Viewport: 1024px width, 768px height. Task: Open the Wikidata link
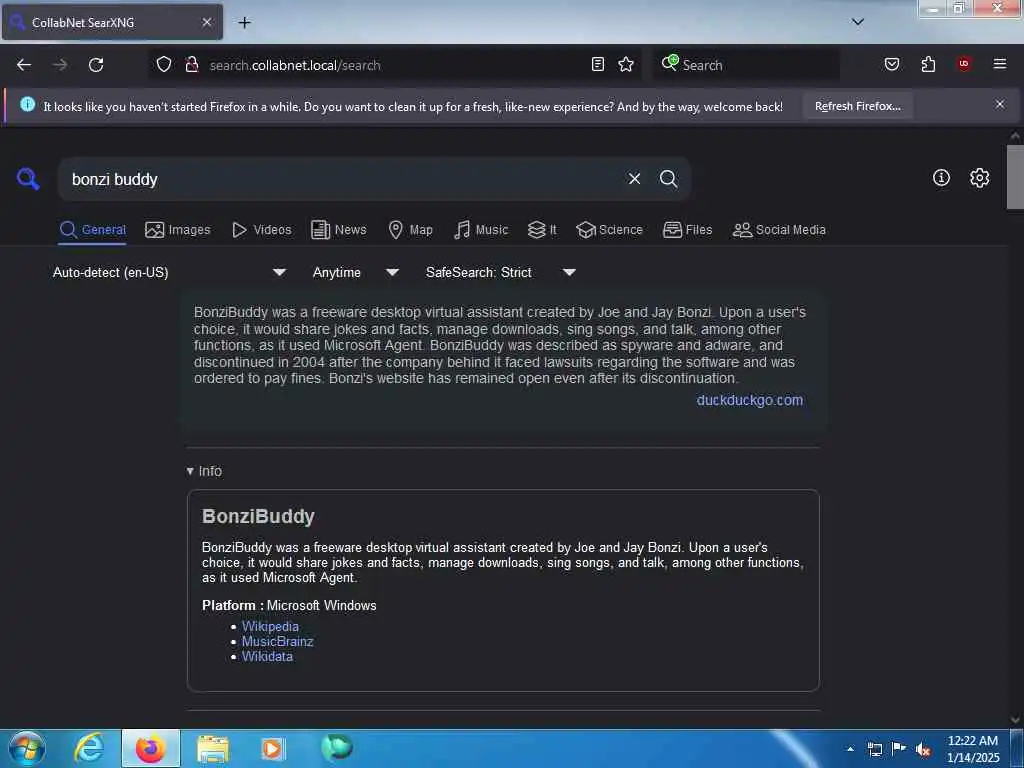[267, 656]
